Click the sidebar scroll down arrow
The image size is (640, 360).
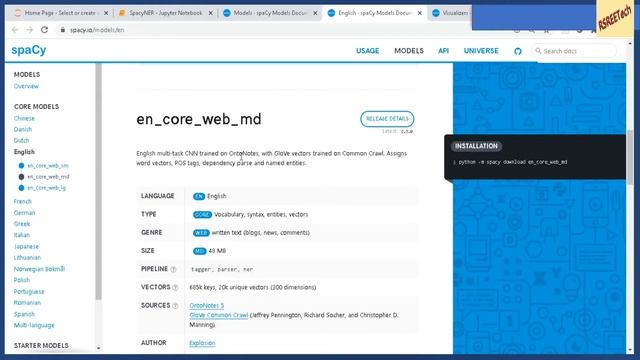coord(98,348)
